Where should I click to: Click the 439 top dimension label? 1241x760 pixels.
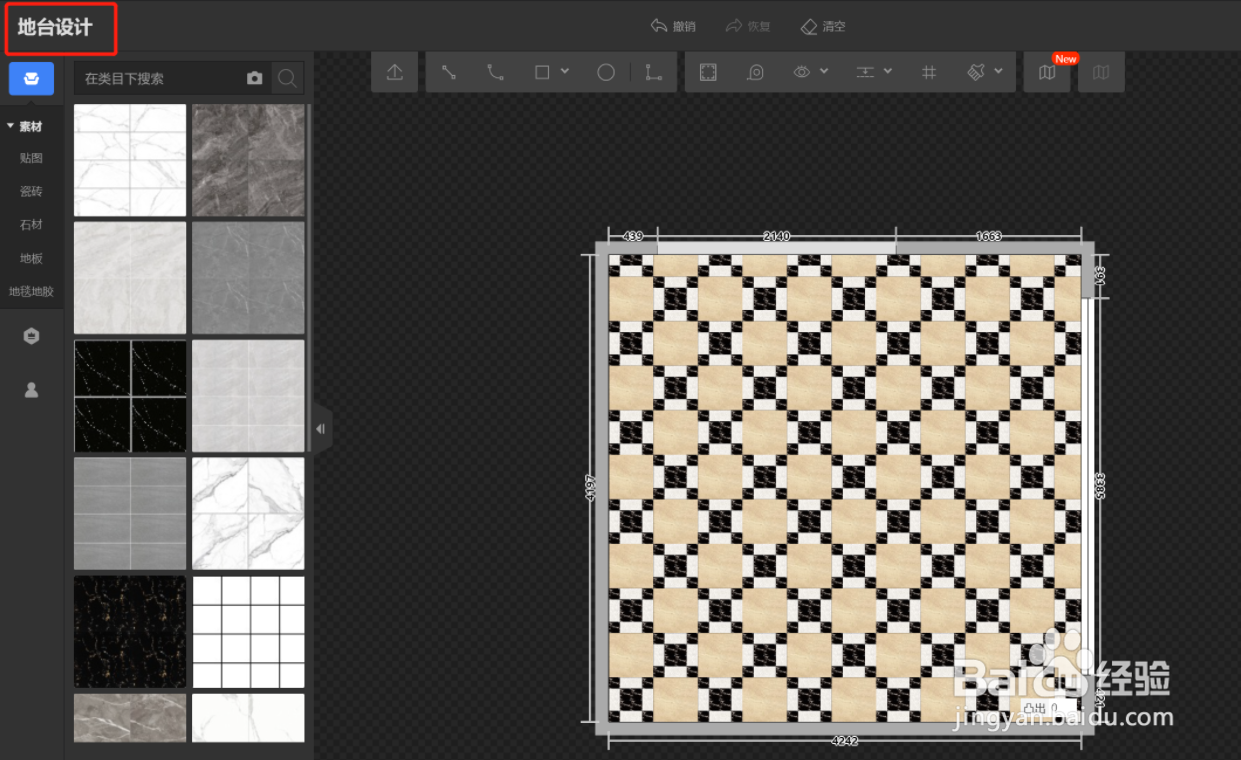633,236
